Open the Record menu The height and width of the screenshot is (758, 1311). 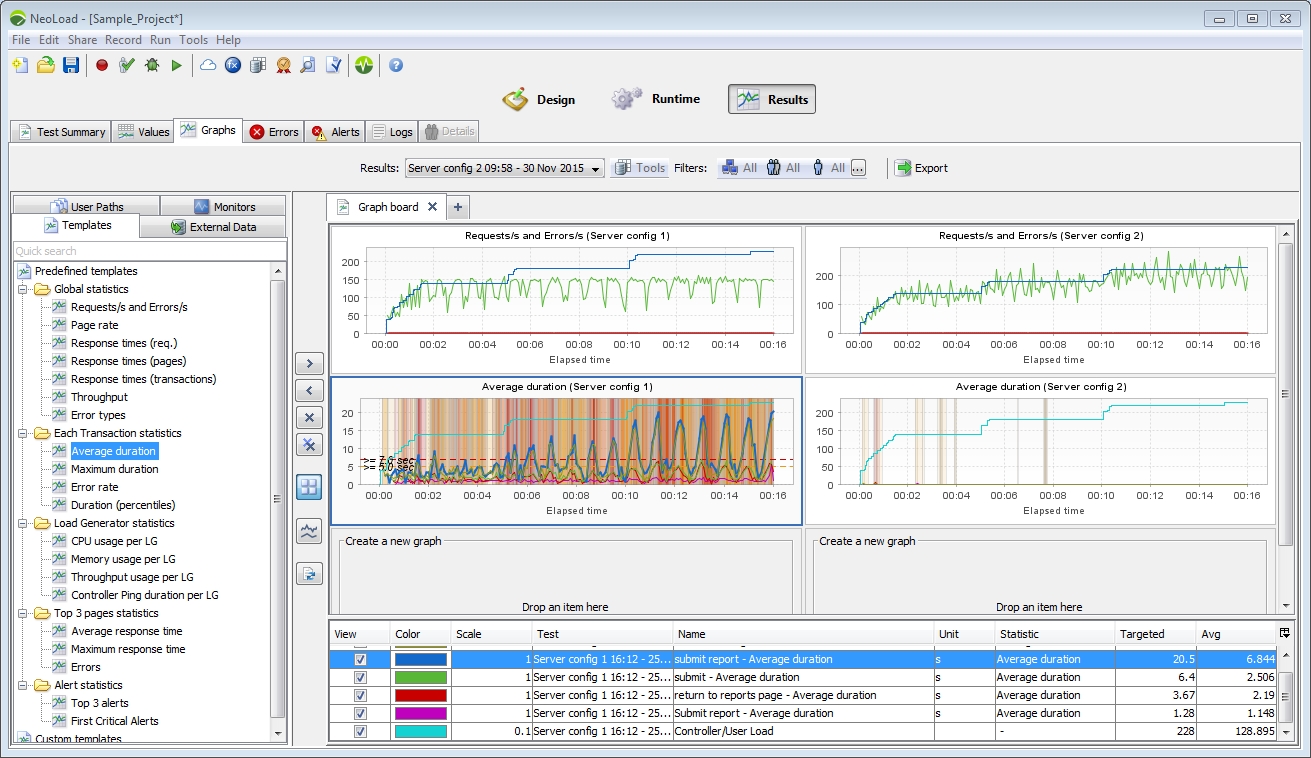(x=123, y=40)
